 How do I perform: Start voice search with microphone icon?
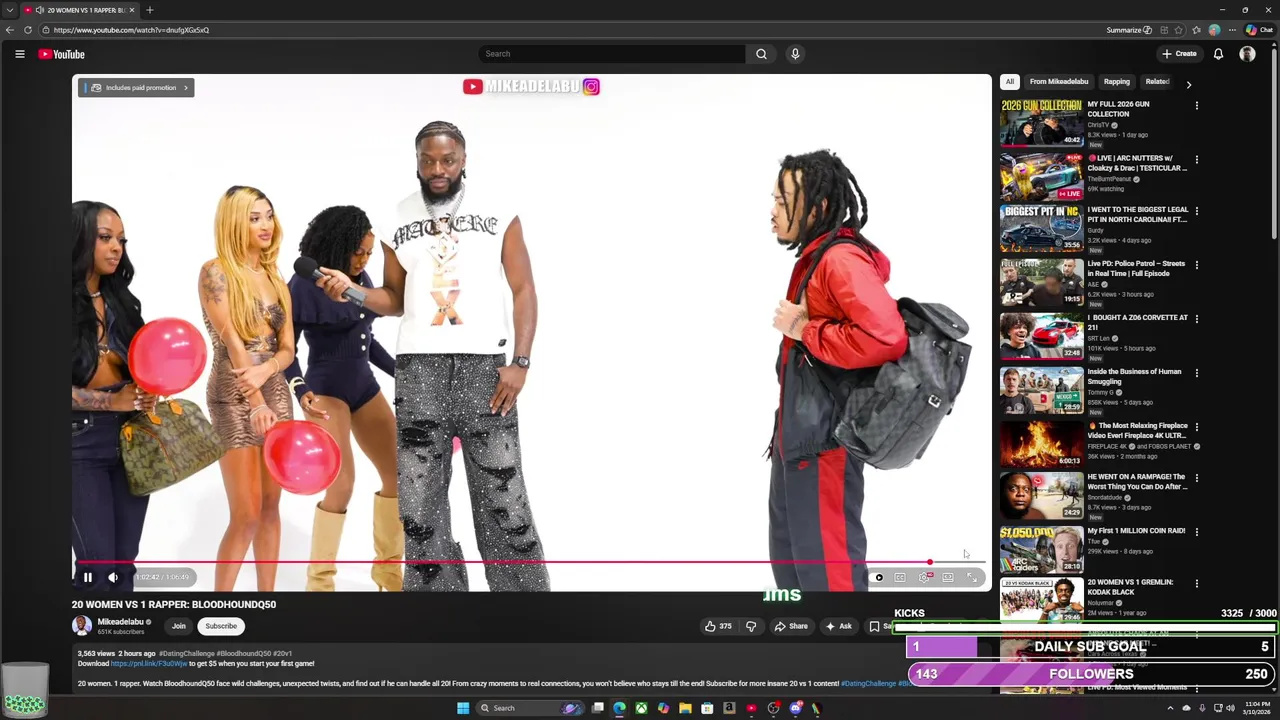tap(795, 54)
